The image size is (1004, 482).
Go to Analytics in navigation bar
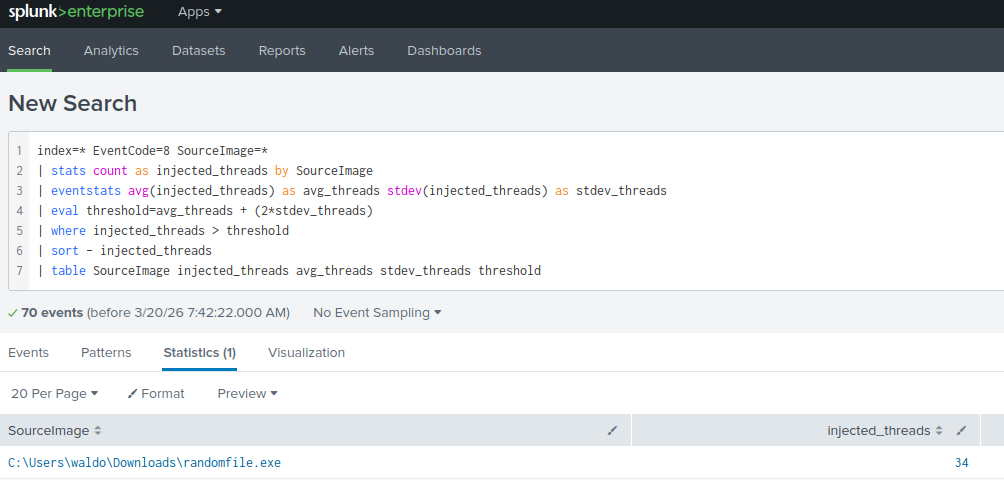[111, 51]
